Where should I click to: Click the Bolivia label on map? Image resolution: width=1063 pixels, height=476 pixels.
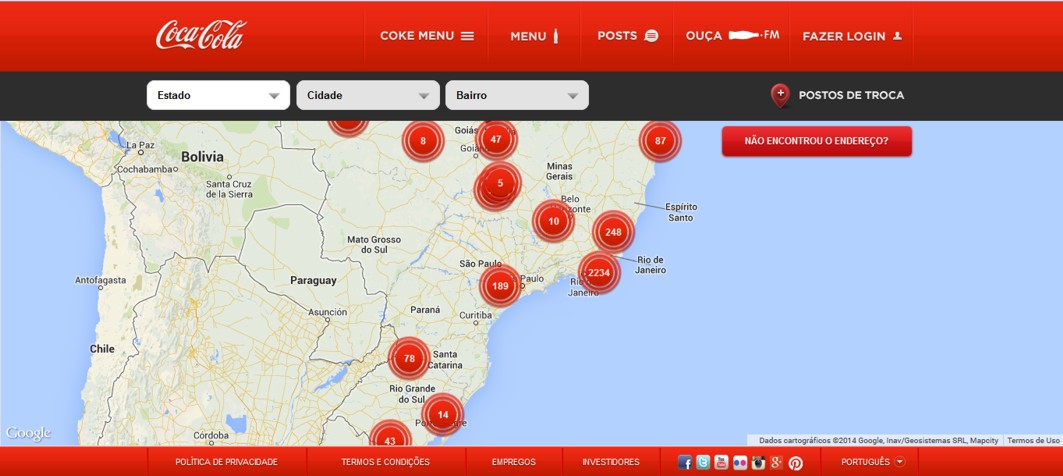click(202, 157)
